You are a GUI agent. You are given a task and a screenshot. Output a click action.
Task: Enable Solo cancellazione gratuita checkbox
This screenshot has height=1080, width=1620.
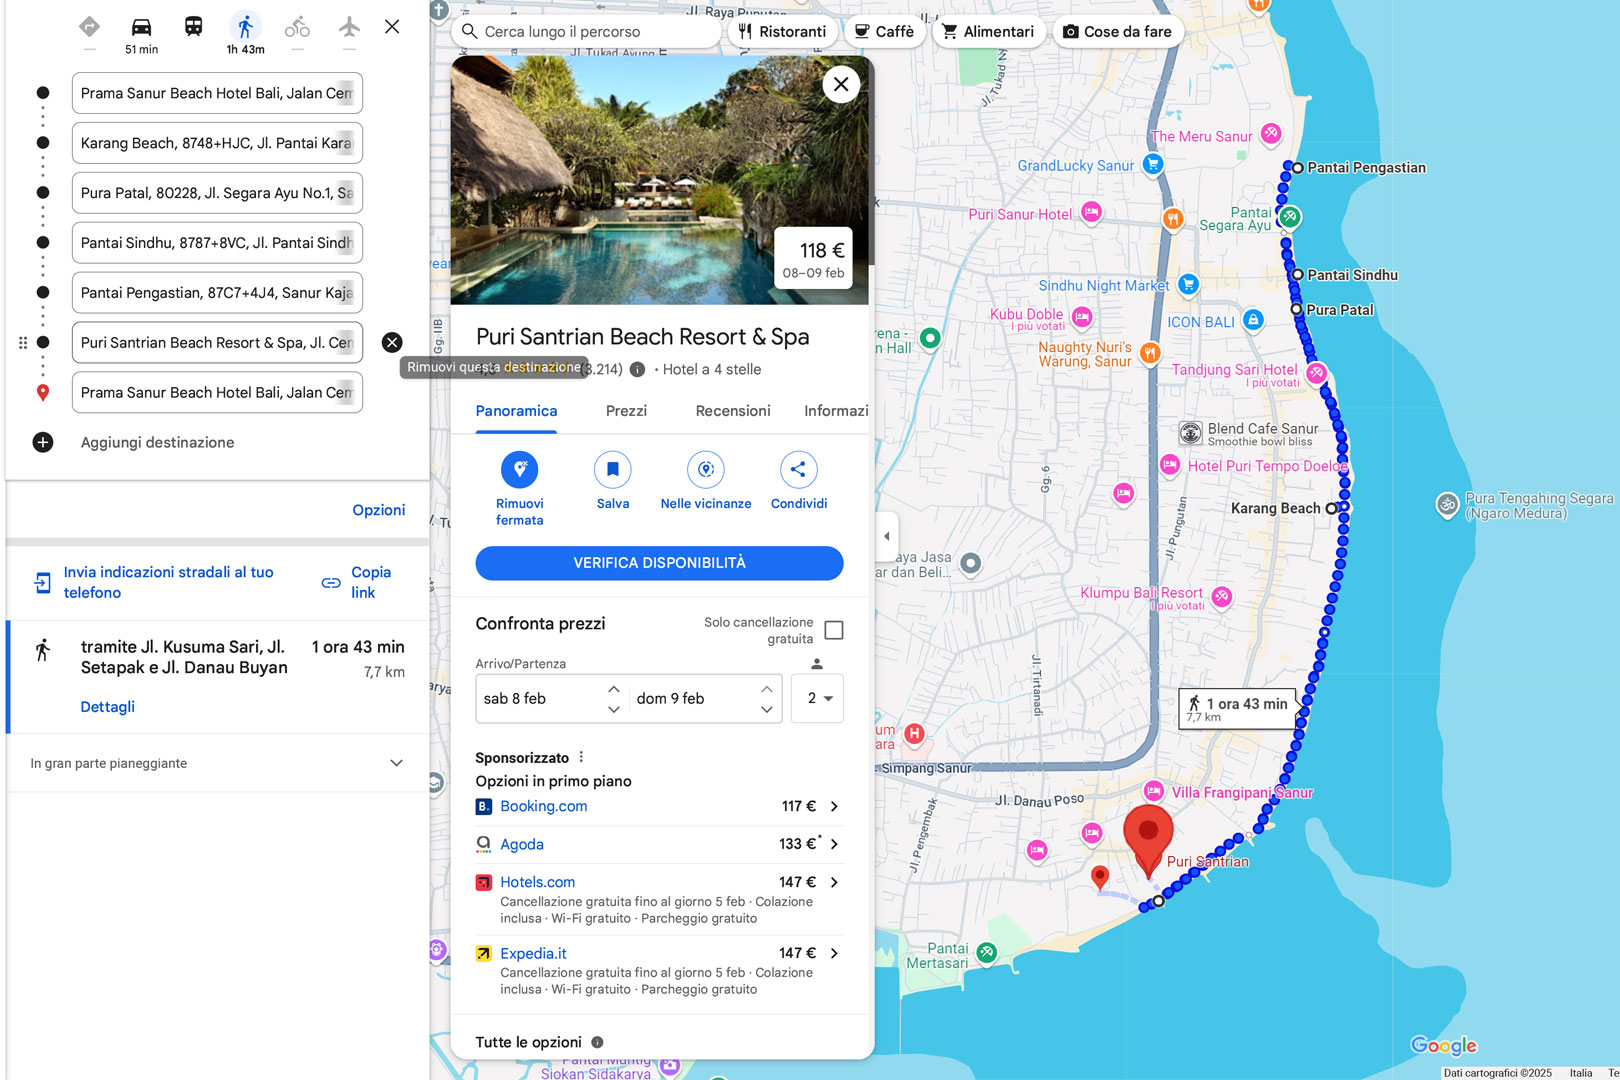click(x=834, y=630)
